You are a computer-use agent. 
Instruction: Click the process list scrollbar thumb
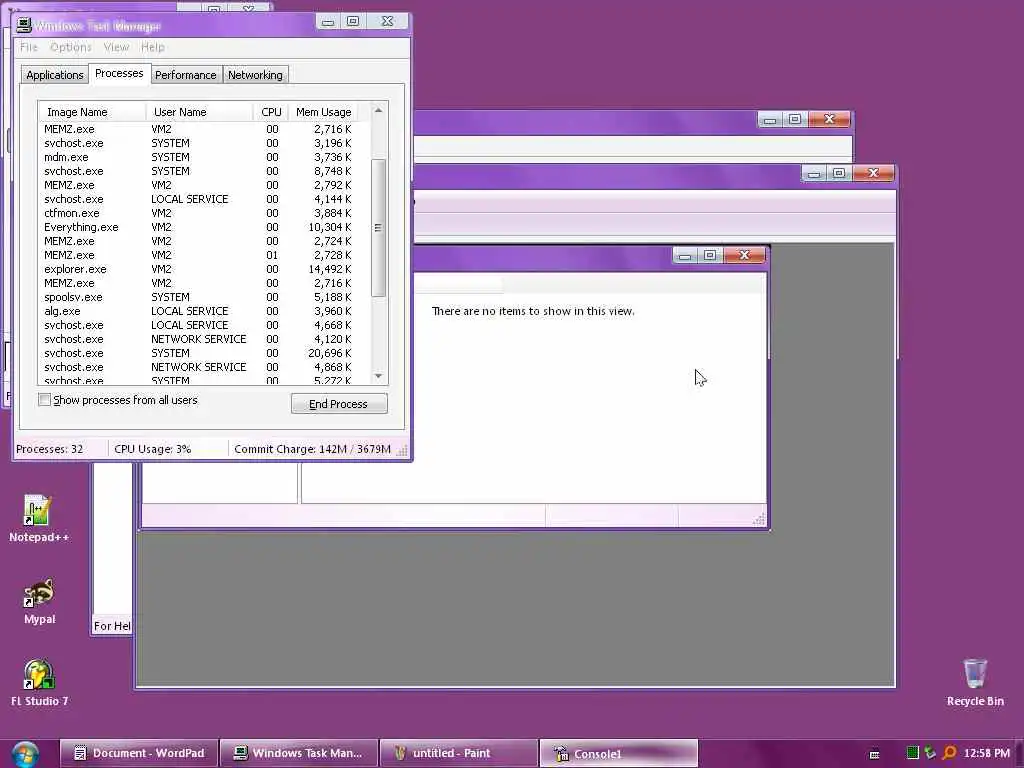378,227
